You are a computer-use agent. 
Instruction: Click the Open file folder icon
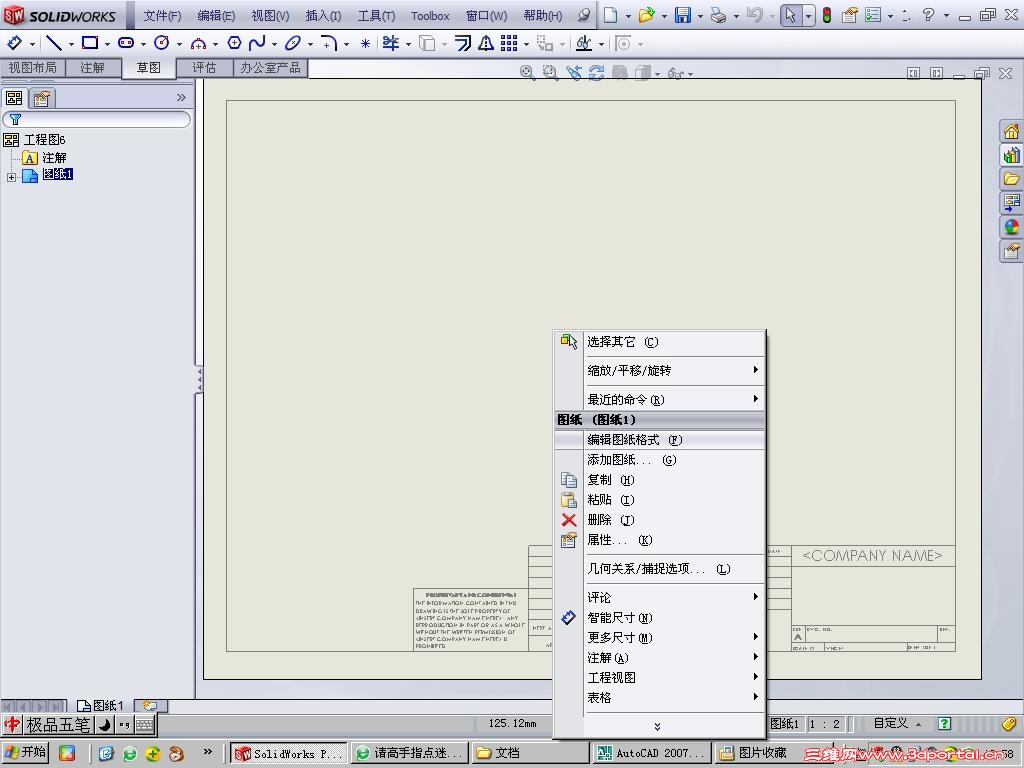(x=646, y=15)
